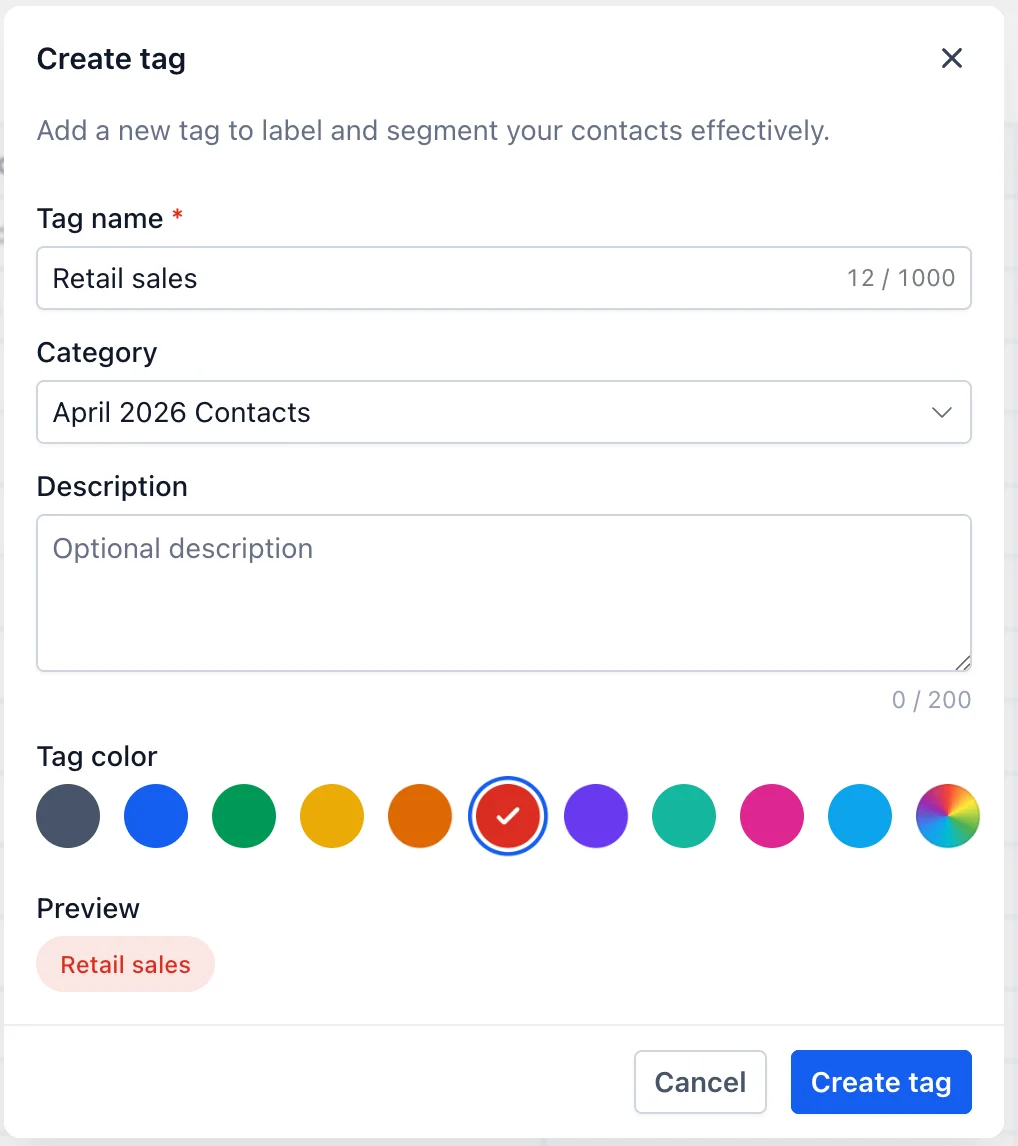
Task: Select the sky blue tag color
Action: [x=859, y=816]
